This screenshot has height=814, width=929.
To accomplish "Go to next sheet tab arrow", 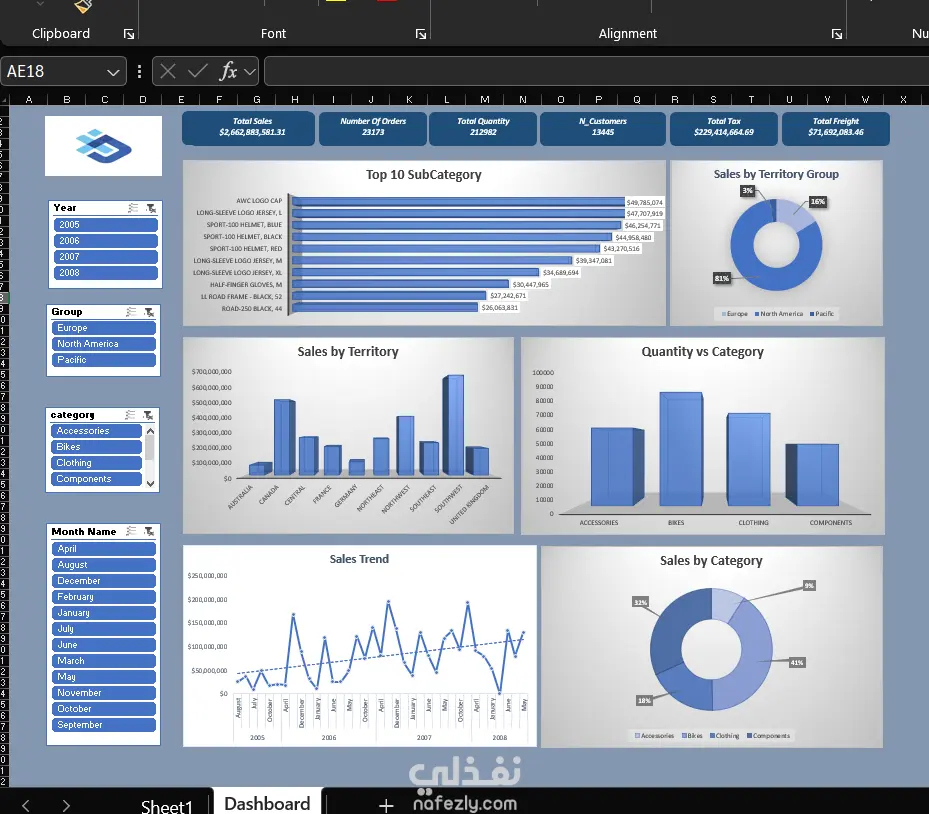I will click(x=66, y=805).
